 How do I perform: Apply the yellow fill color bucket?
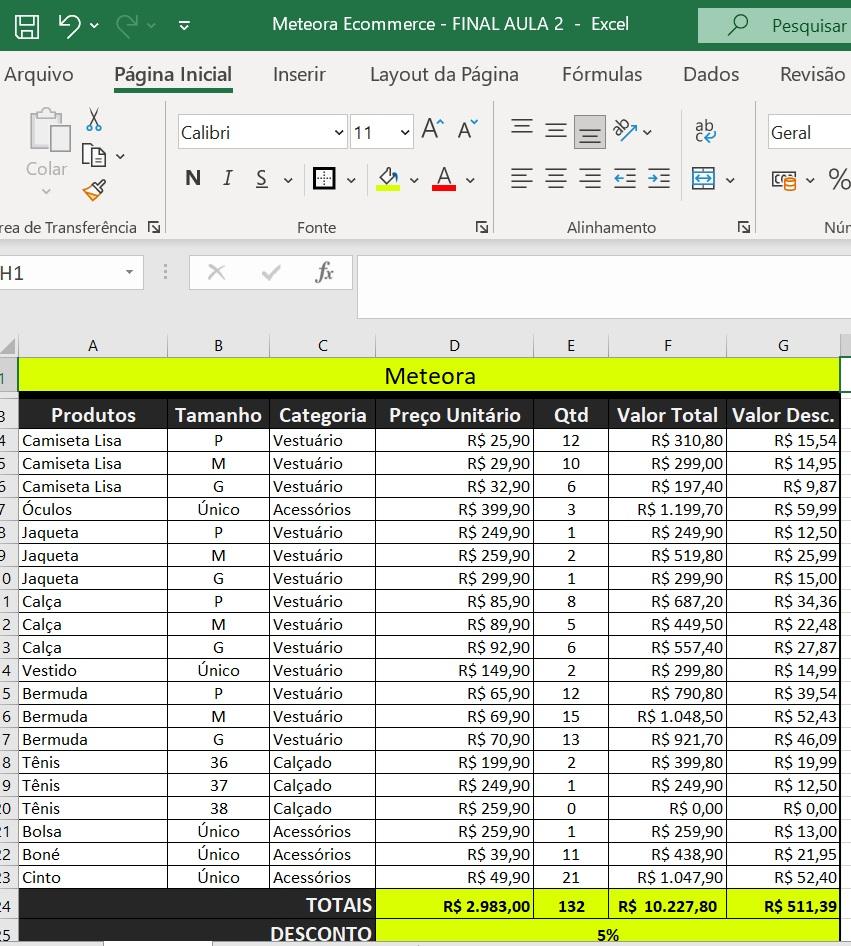[388, 180]
